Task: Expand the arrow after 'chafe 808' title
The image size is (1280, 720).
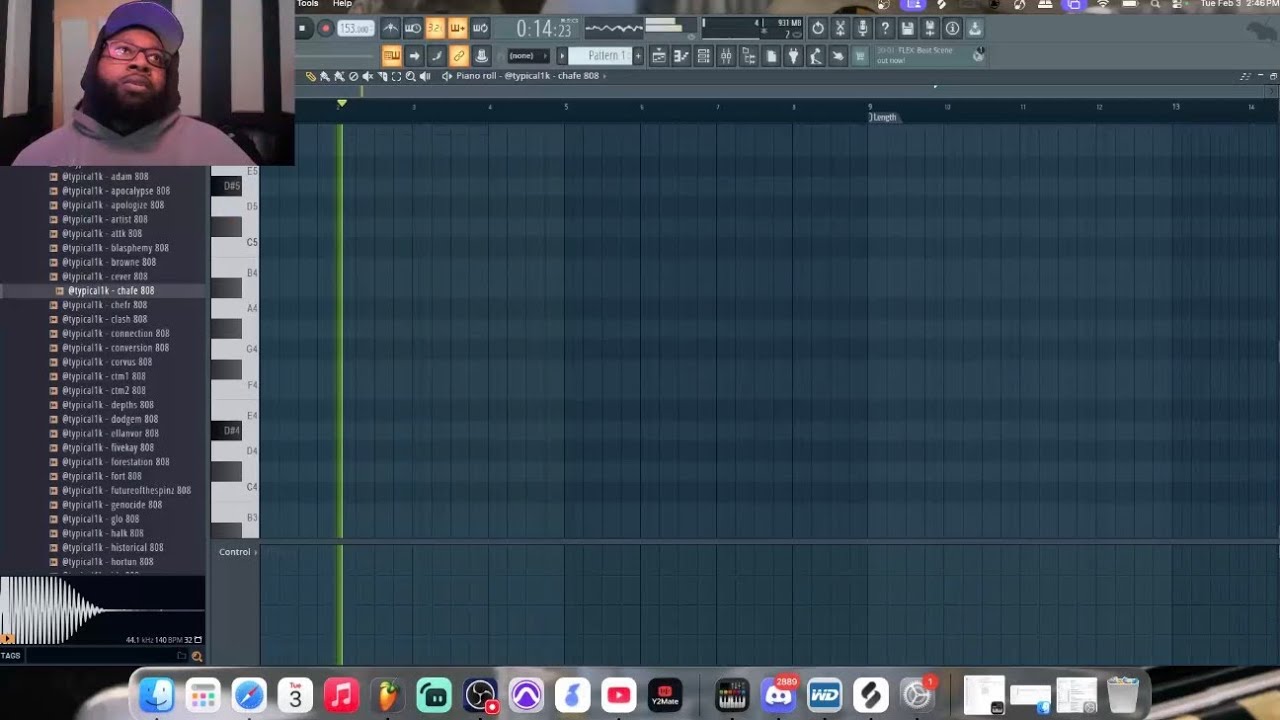Action: 604,76
